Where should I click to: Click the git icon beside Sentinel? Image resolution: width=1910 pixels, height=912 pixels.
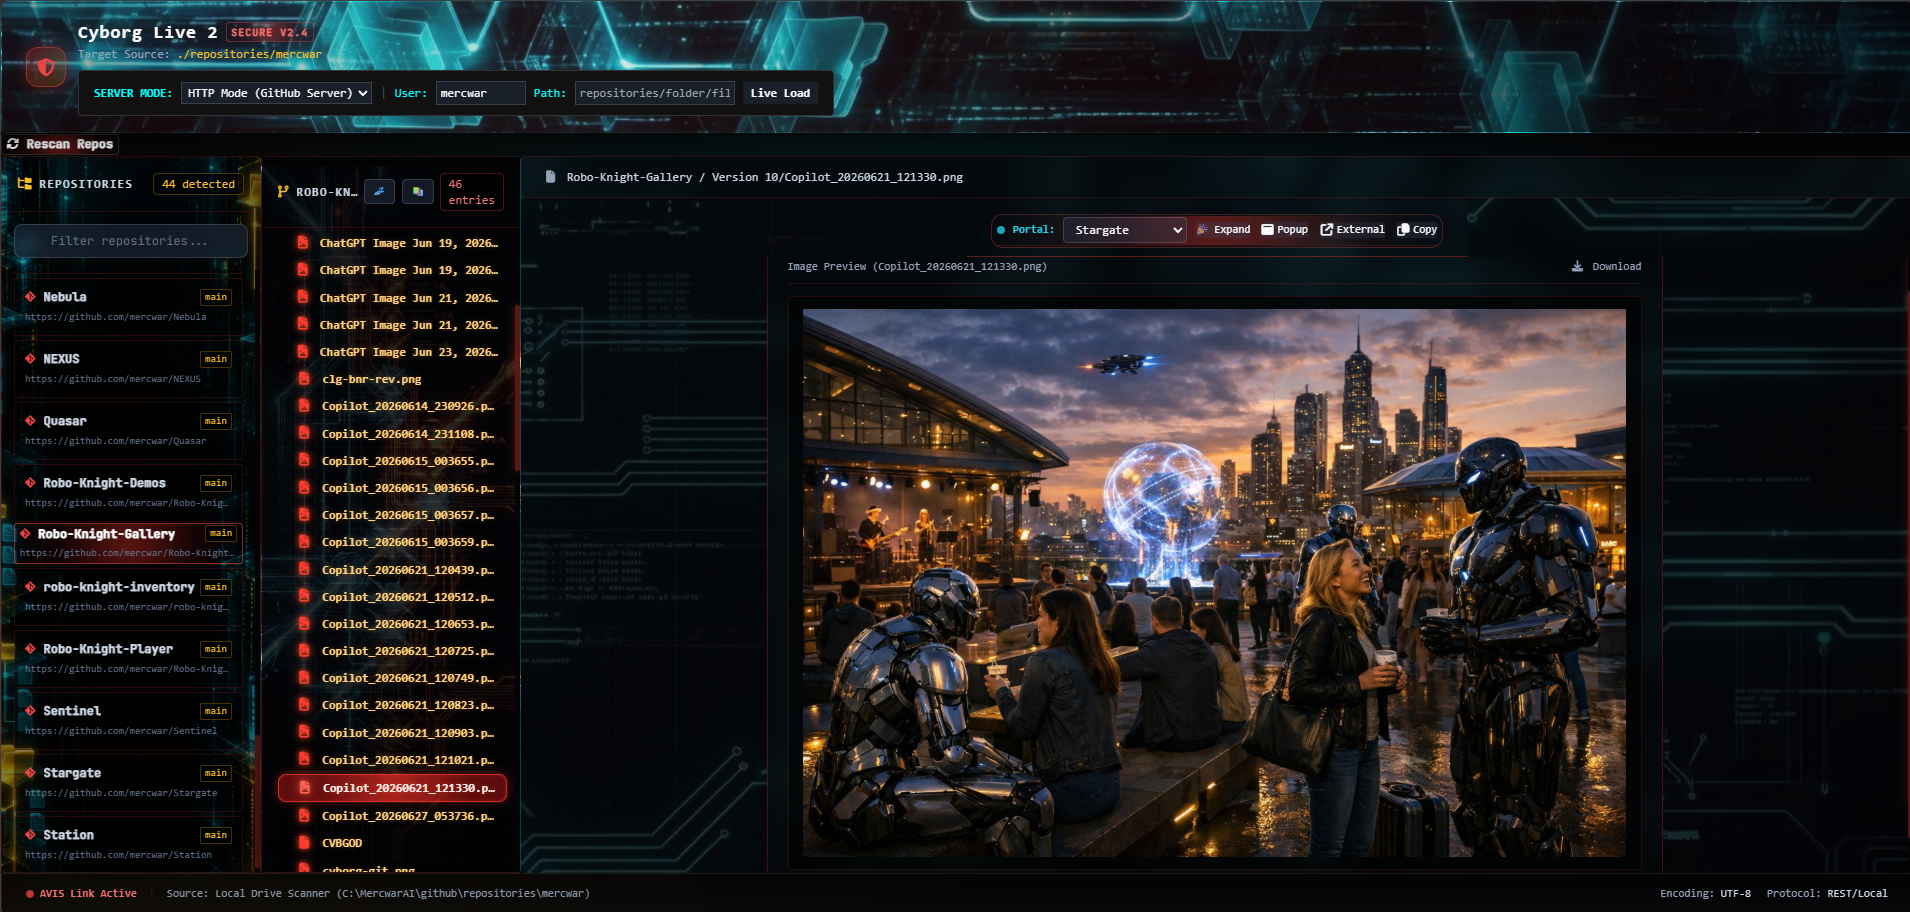point(30,711)
